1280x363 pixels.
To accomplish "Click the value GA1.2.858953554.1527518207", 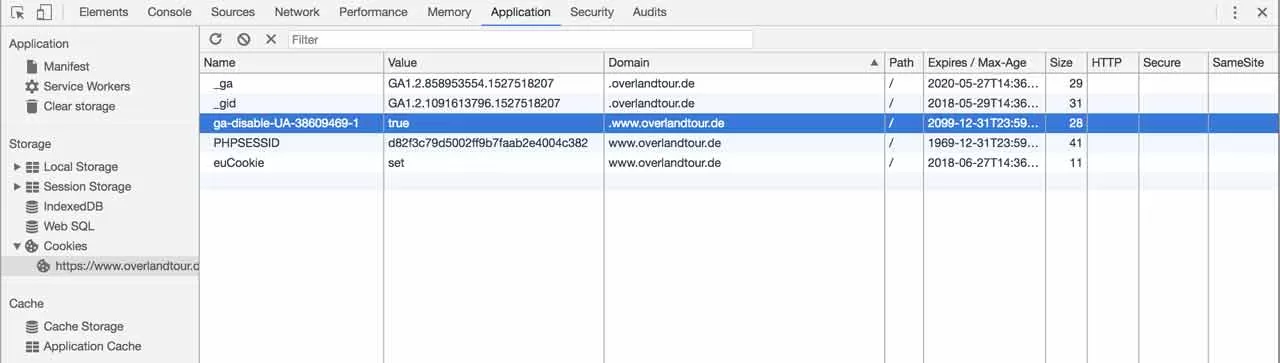I will coord(471,83).
